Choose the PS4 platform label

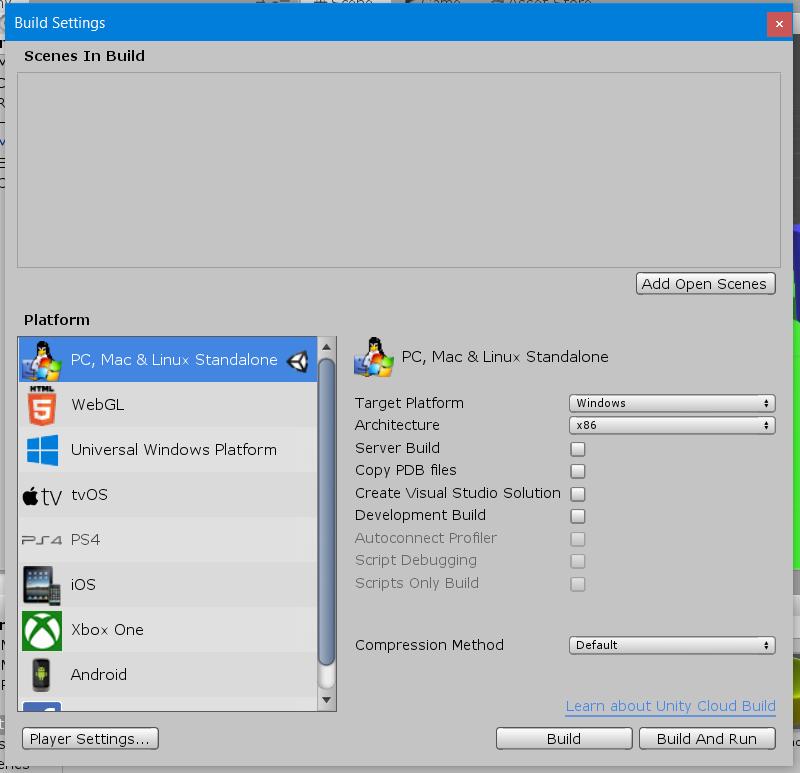85,539
